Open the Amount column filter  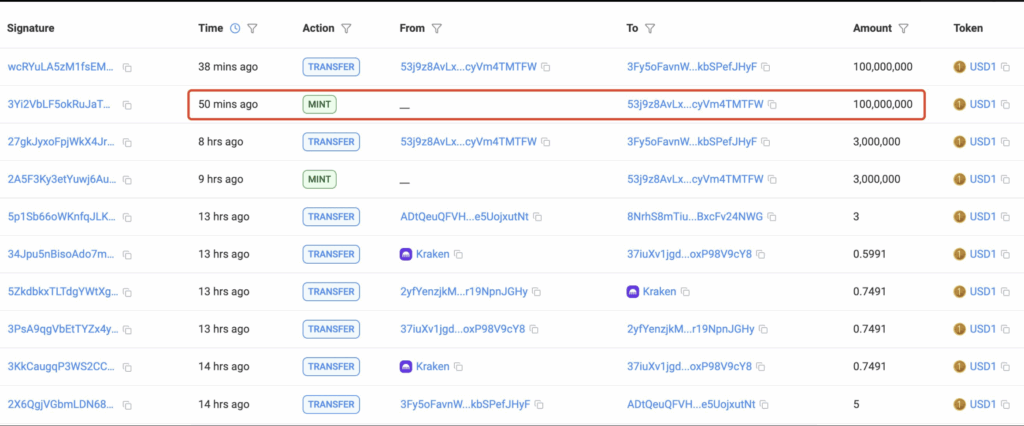point(903,29)
